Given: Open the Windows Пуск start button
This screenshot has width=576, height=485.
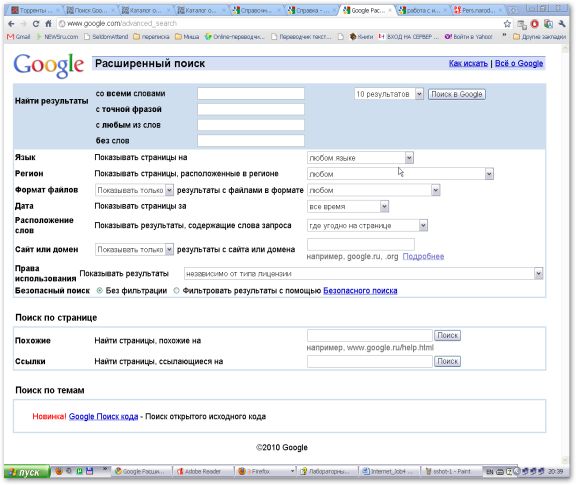Looking at the screenshot, I should [26, 472].
